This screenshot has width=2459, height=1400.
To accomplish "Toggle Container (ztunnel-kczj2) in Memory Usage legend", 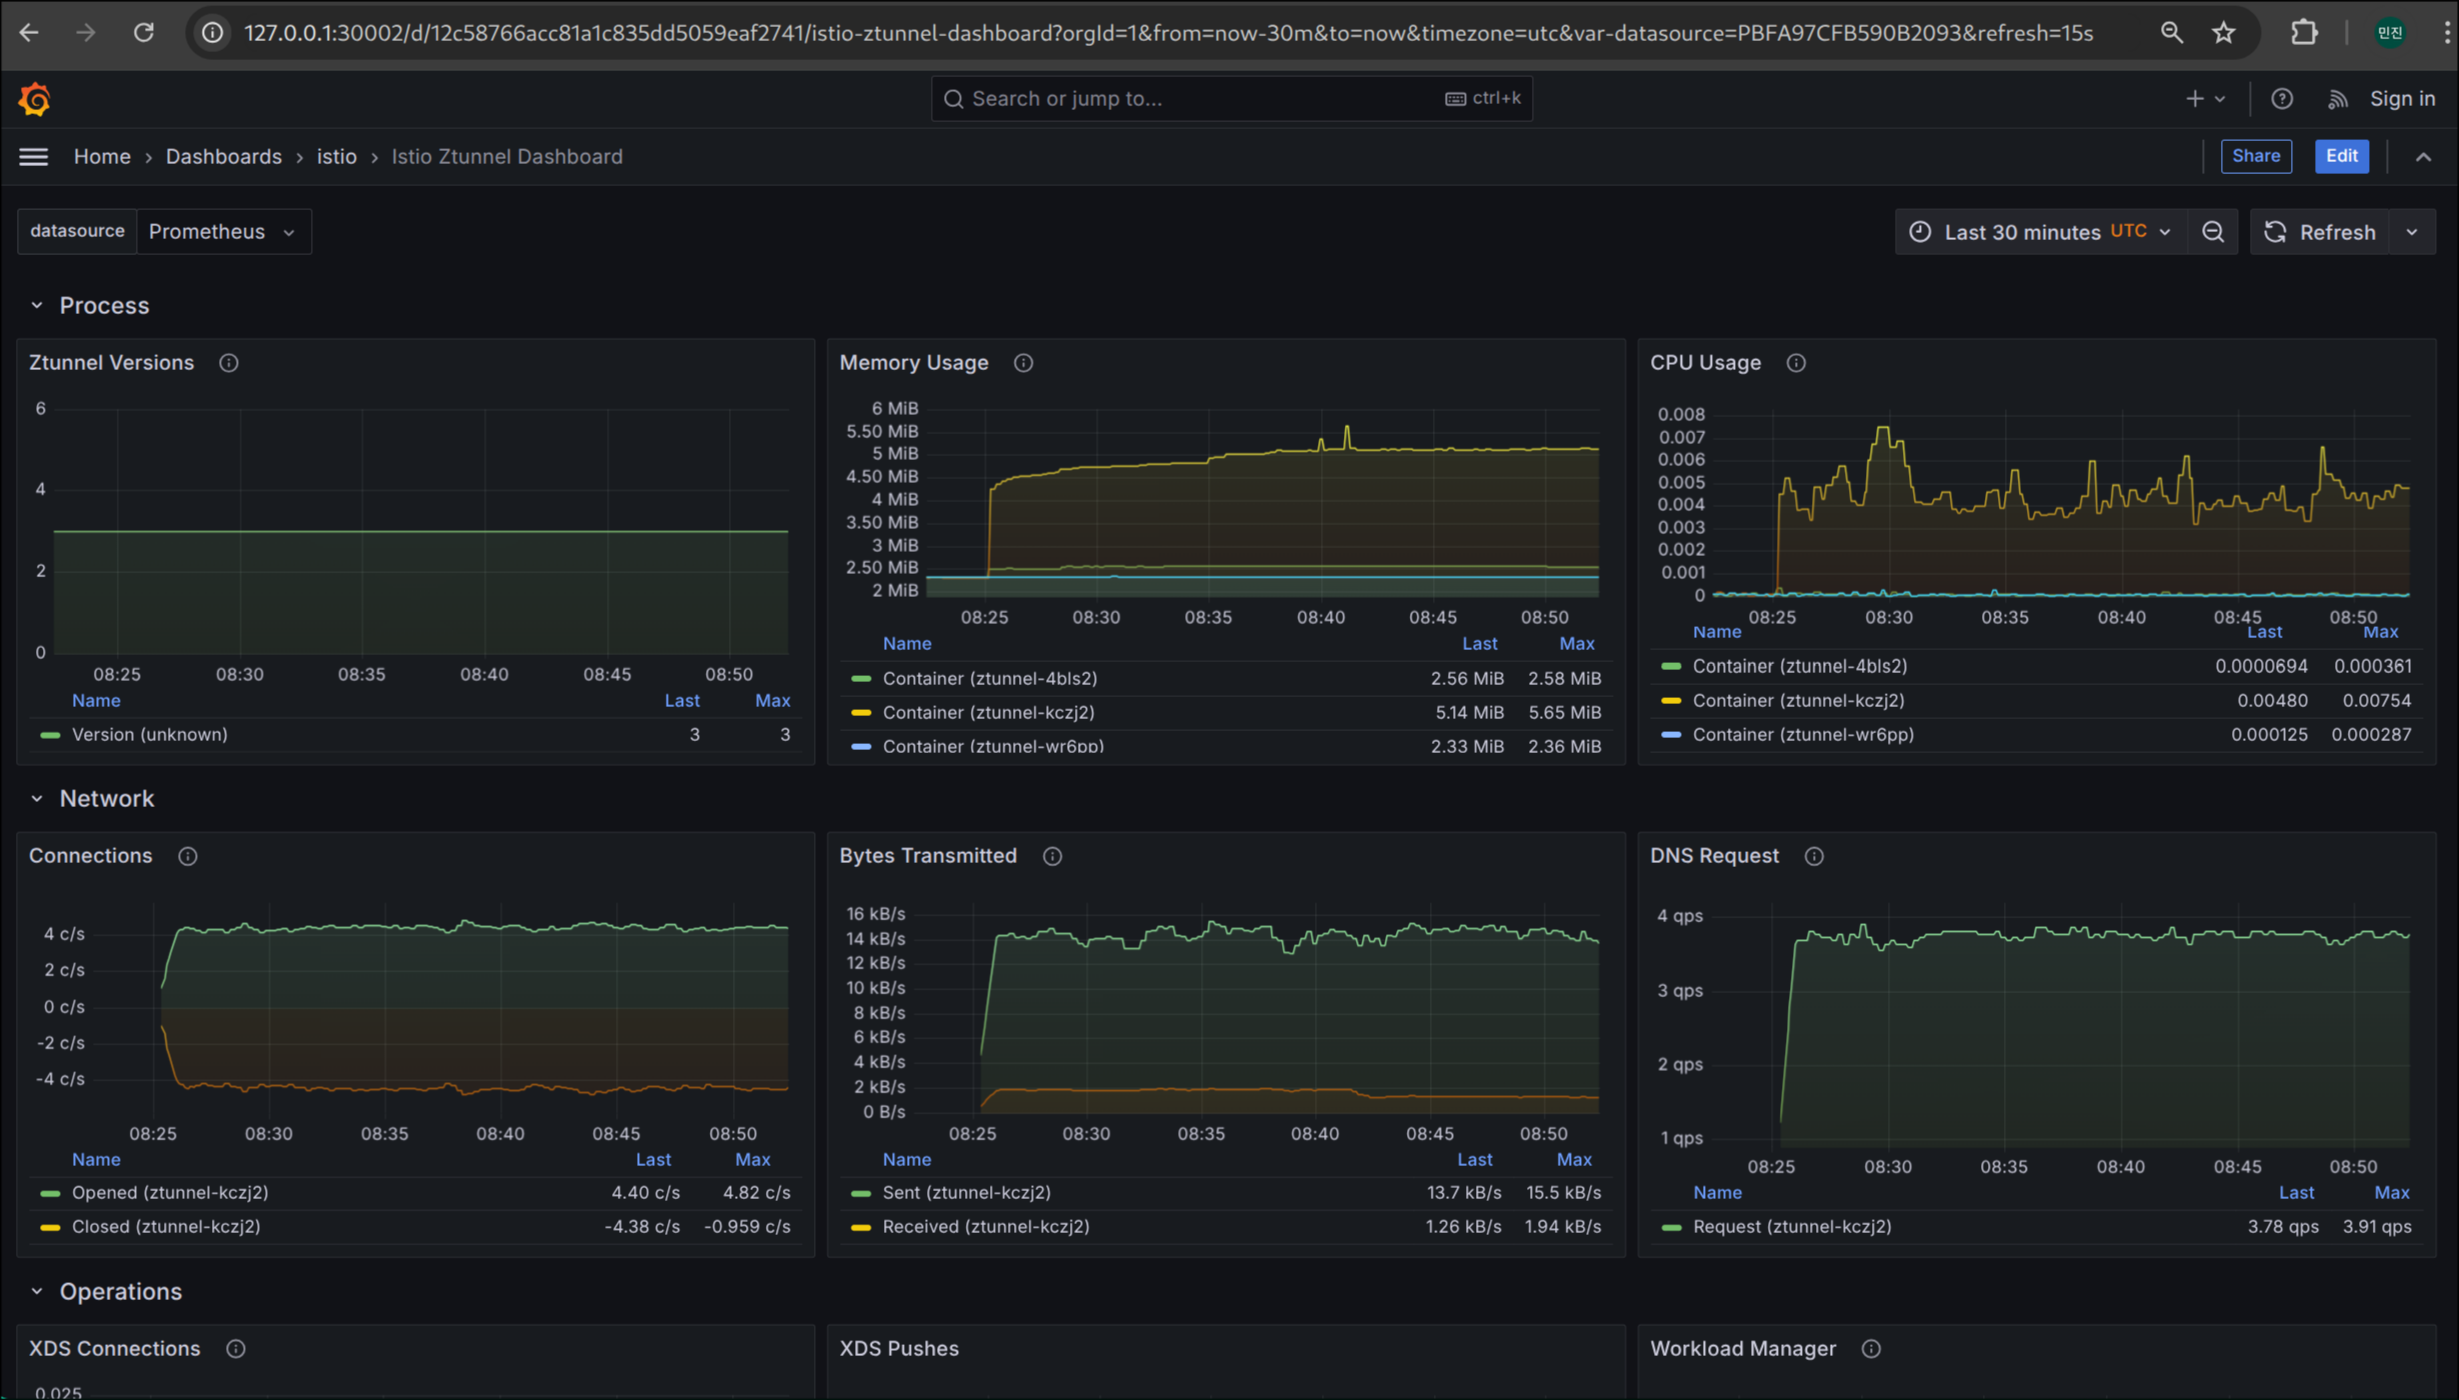I will [988, 713].
